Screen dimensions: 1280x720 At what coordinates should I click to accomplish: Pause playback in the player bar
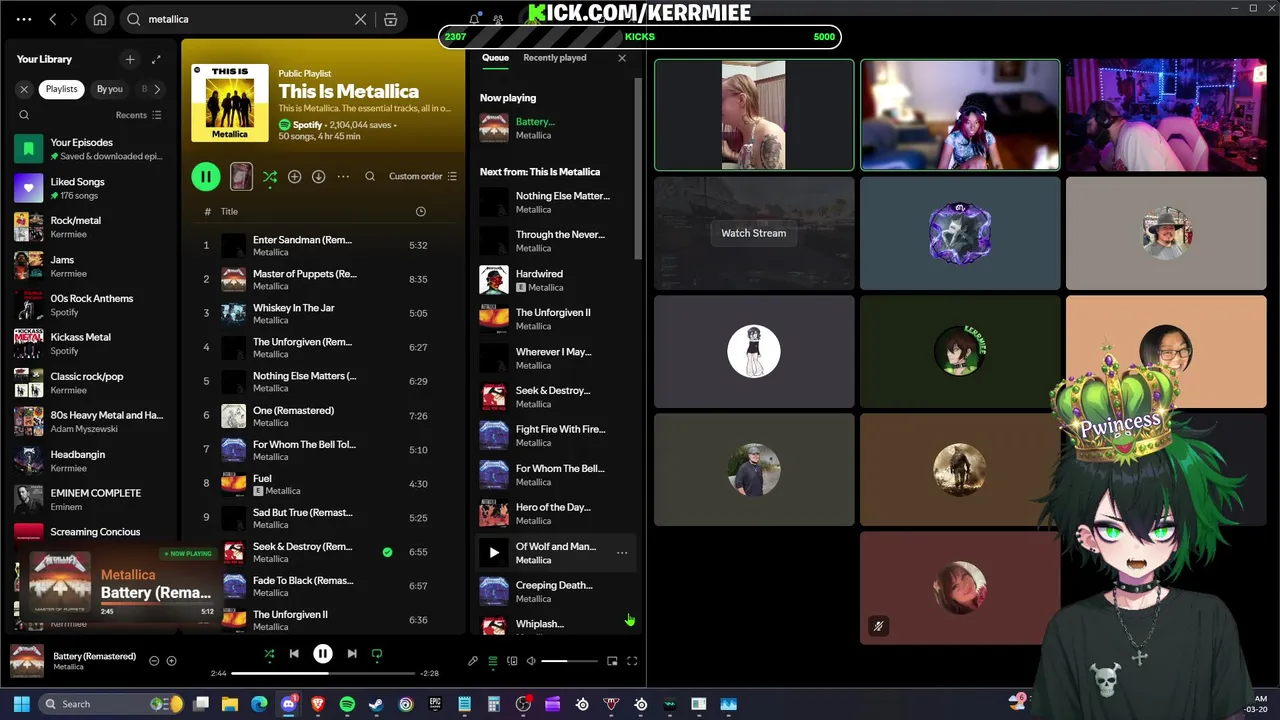(322, 654)
